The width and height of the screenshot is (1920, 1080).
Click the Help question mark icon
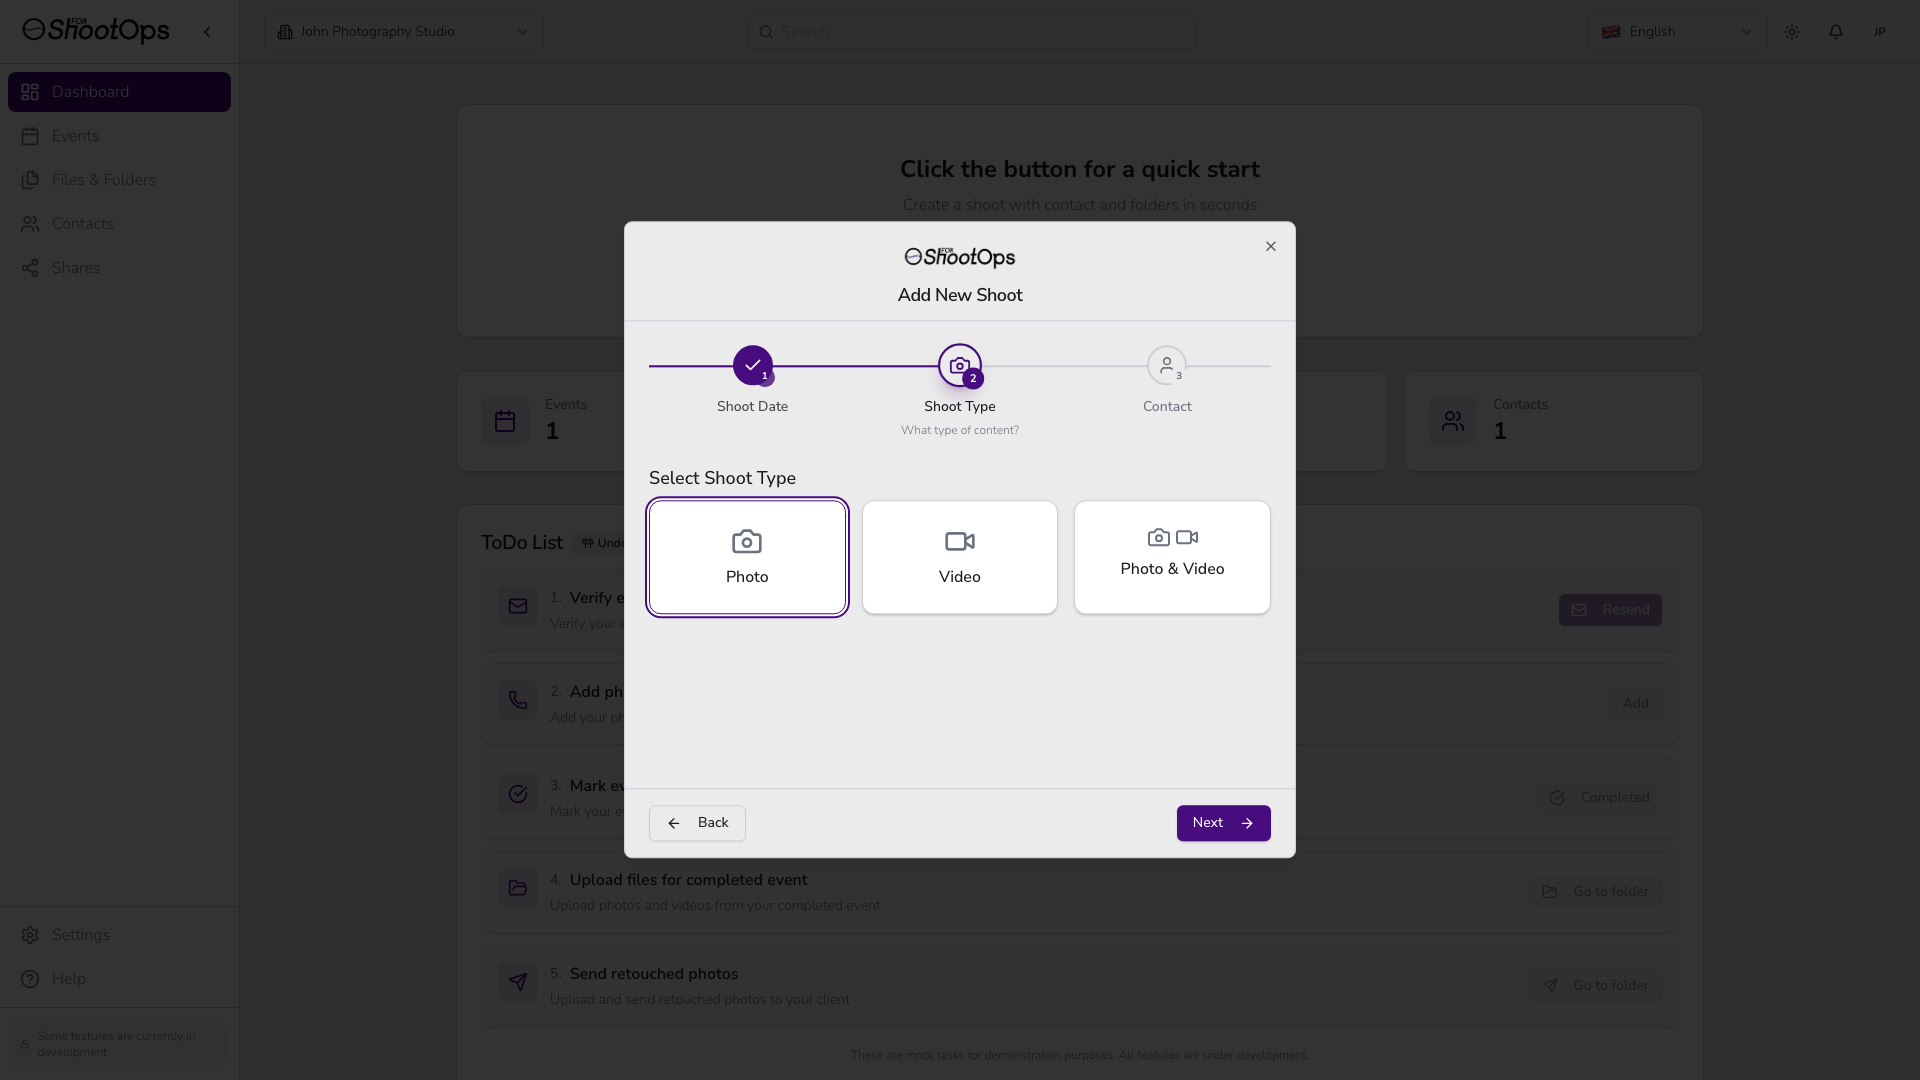coord(30,979)
